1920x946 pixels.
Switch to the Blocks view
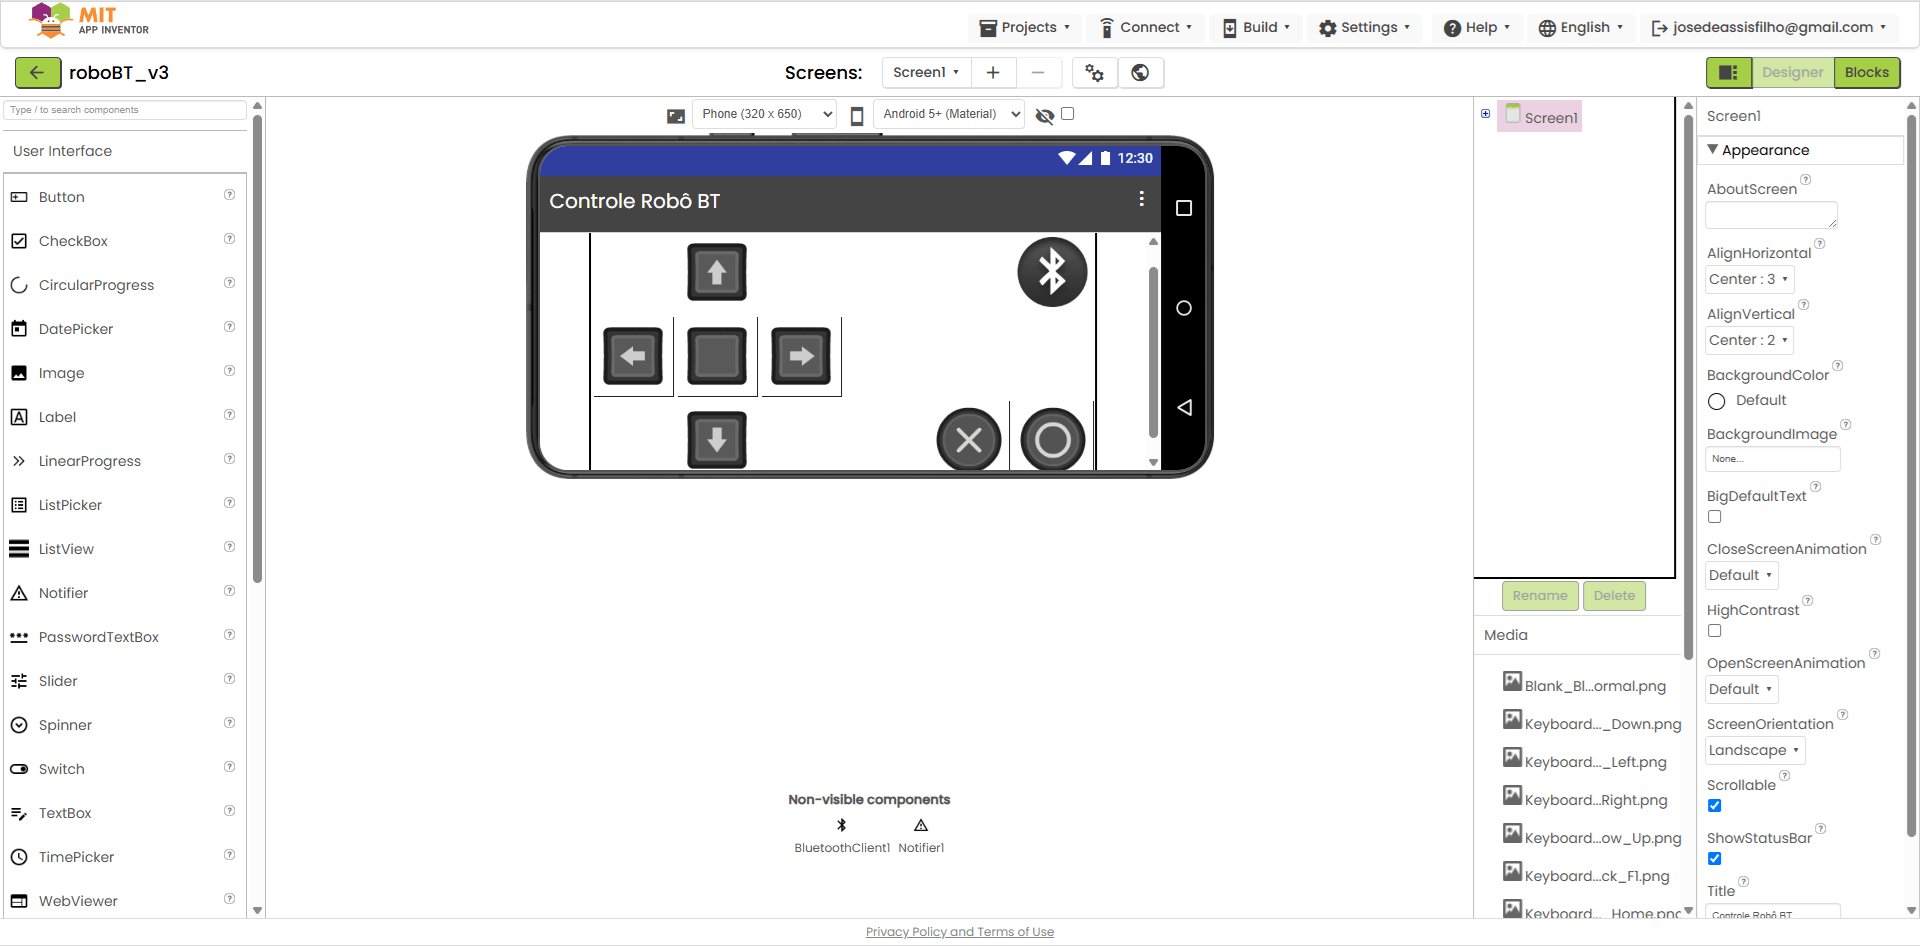point(1866,72)
